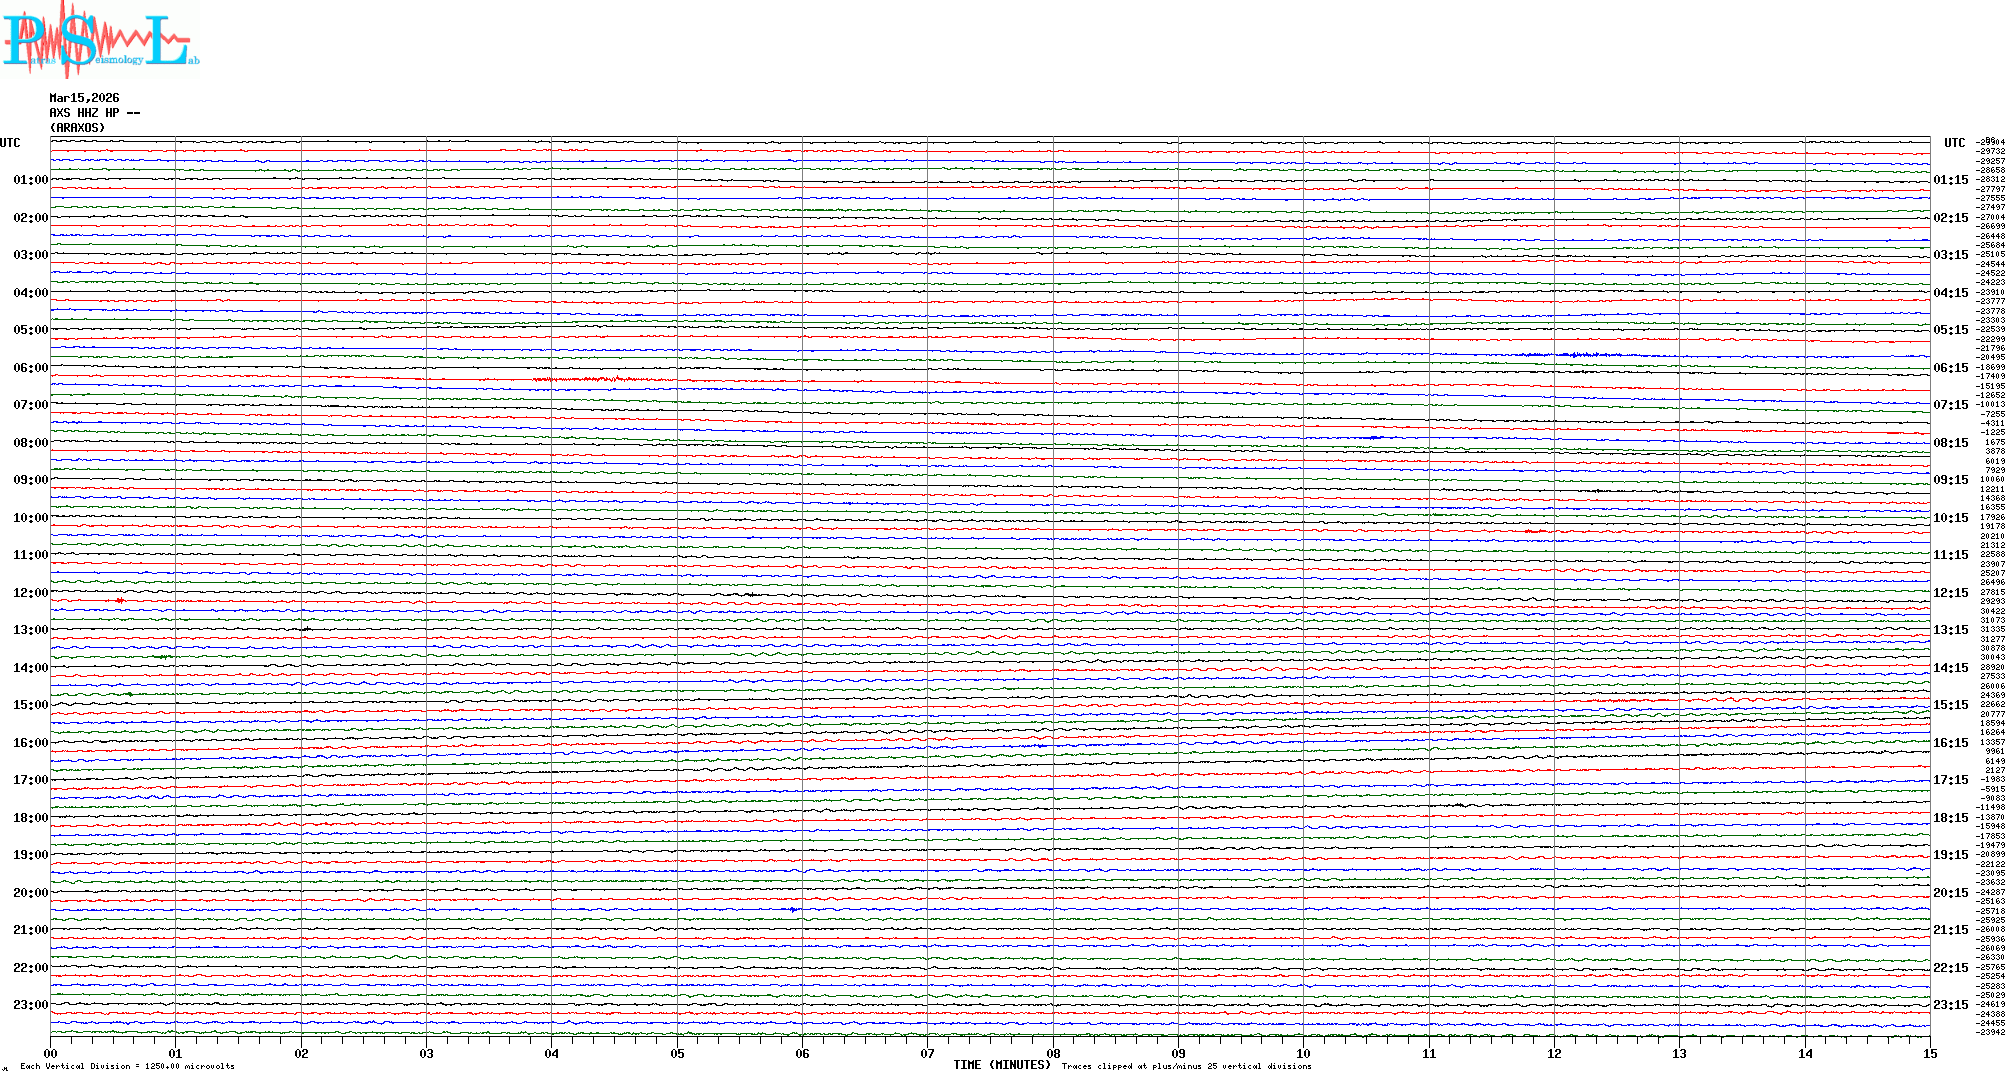Click minute 15 on the bottom axis

1929,1054
